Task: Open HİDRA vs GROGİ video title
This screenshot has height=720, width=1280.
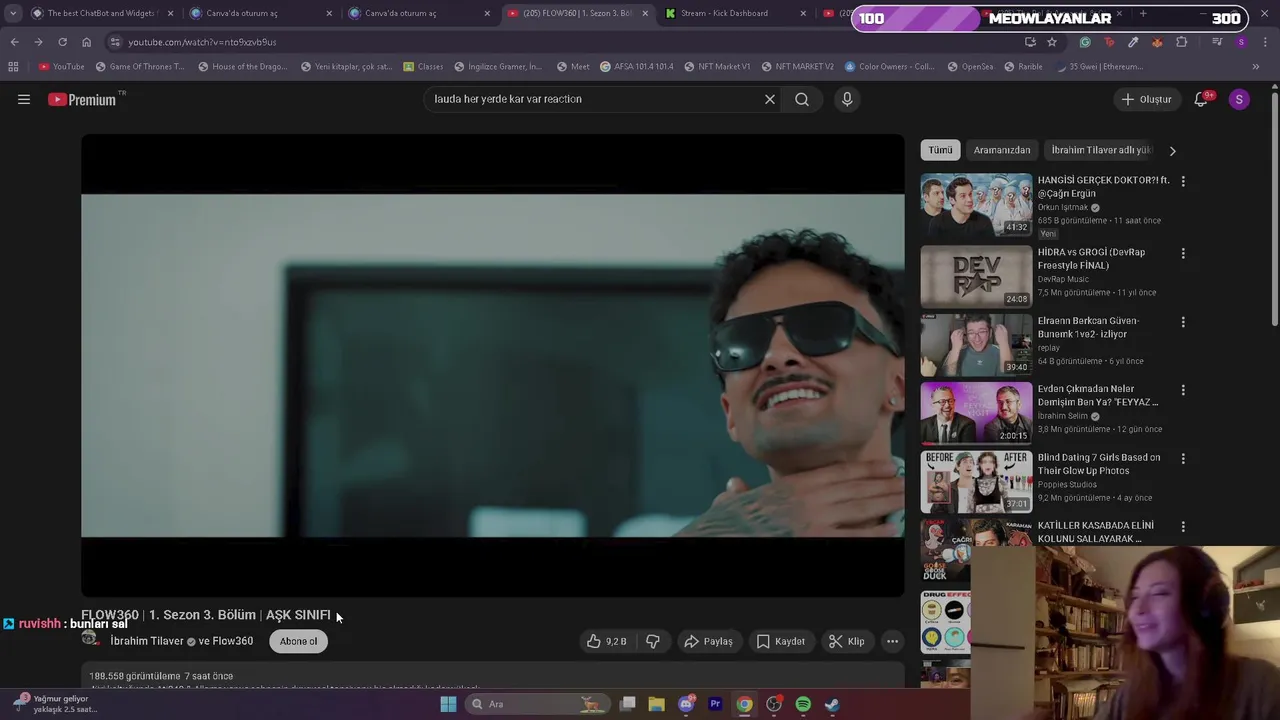Action: (1091, 259)
